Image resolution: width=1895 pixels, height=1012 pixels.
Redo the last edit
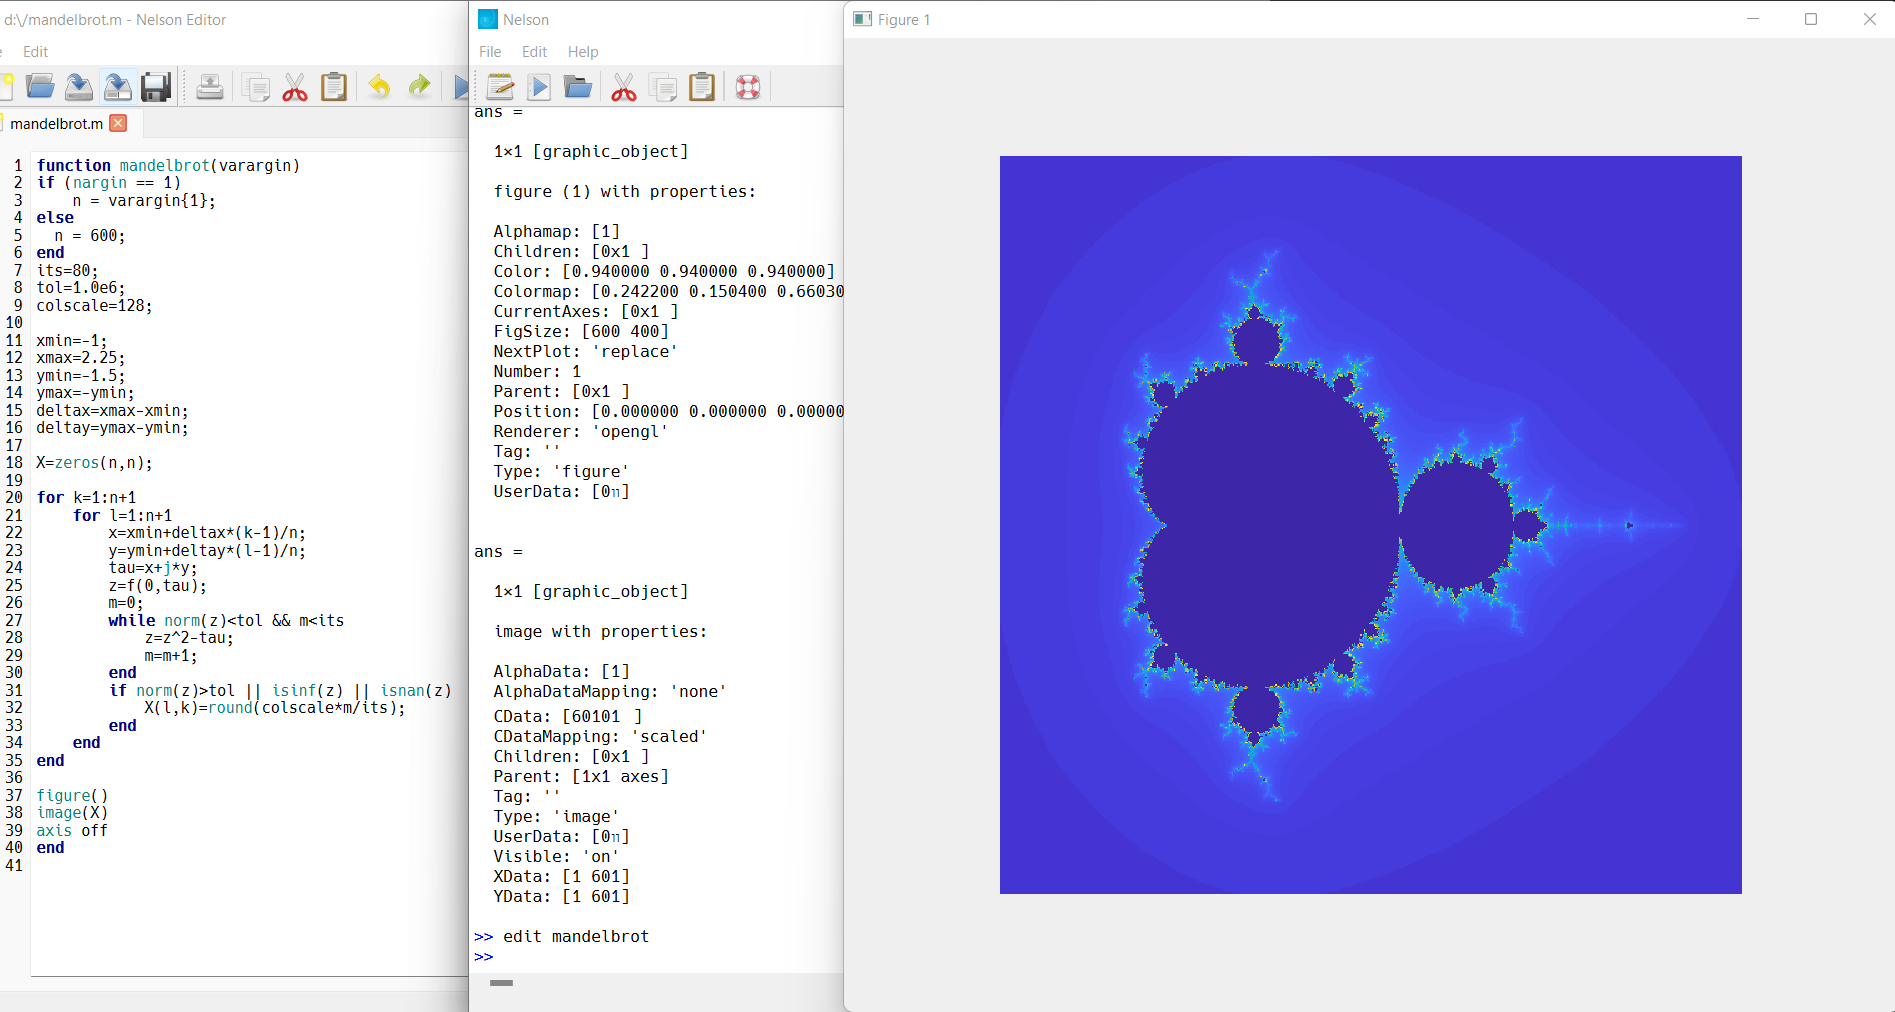[418, 86]
